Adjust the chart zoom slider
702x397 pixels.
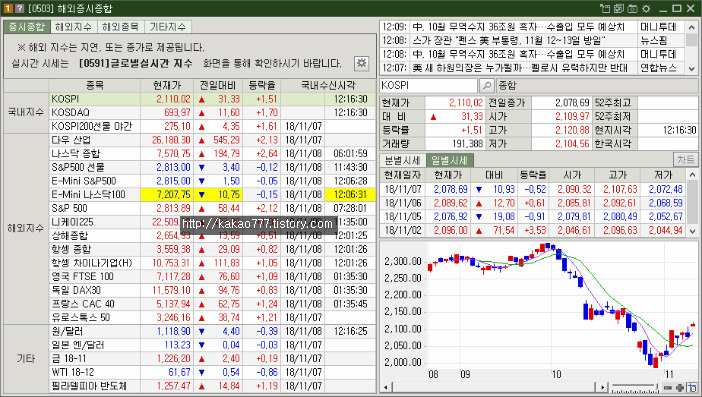pyautogui.click(x=634, y=388)
